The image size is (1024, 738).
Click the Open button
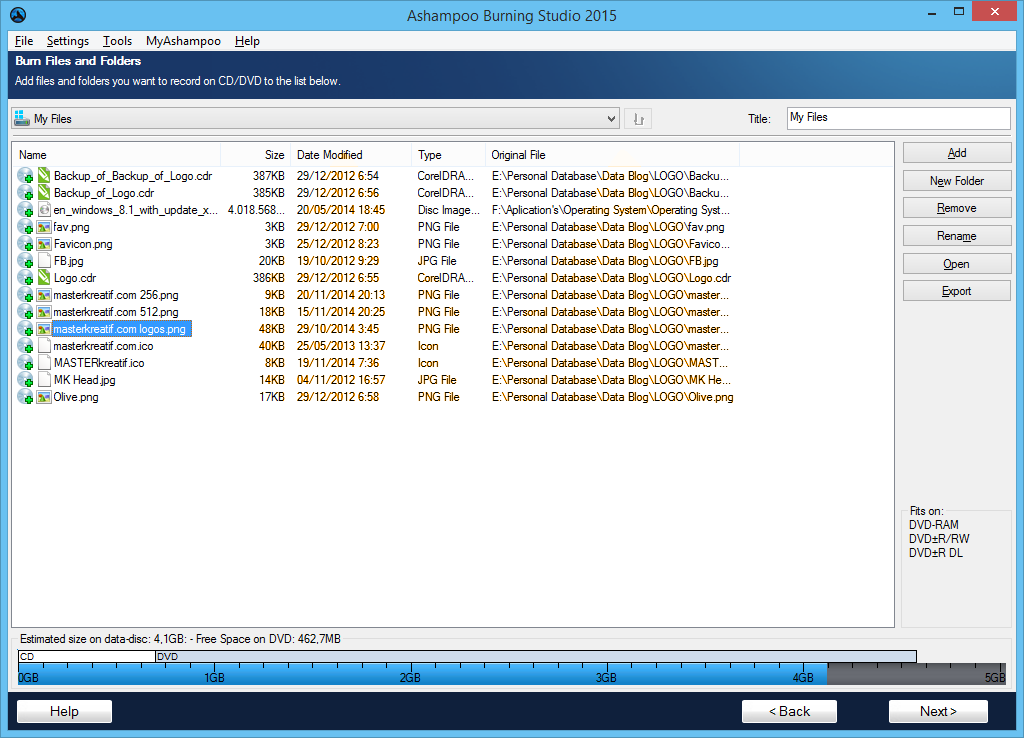[x=957, y=264]
